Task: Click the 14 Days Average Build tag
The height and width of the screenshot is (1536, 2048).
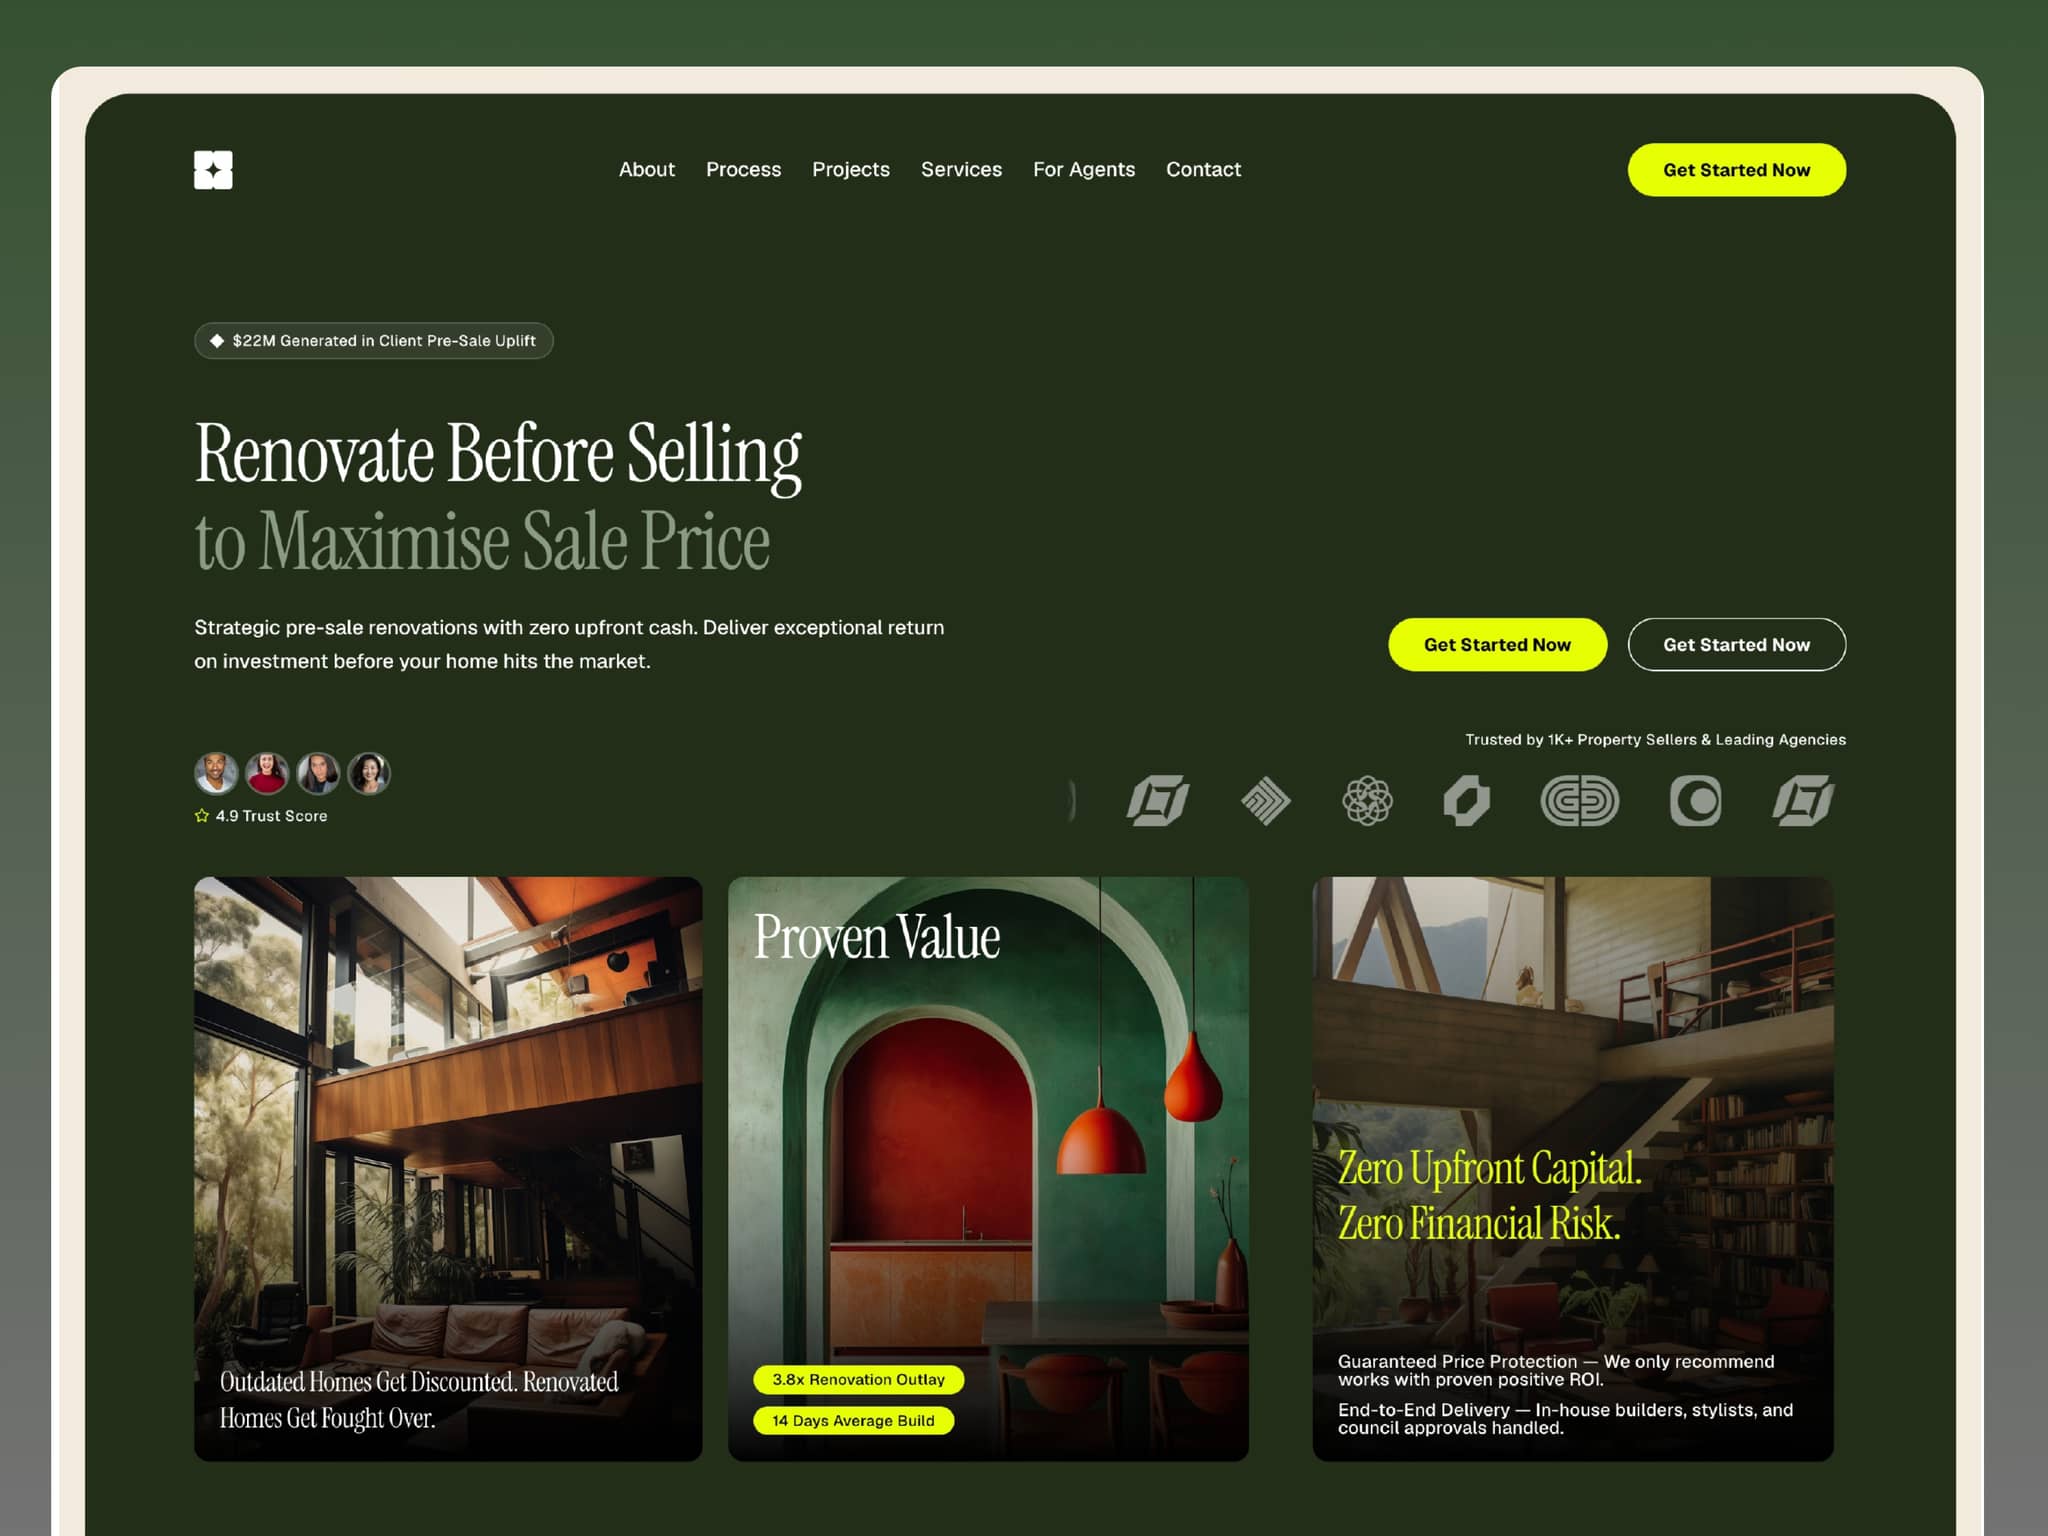Action: [853, 1421]
